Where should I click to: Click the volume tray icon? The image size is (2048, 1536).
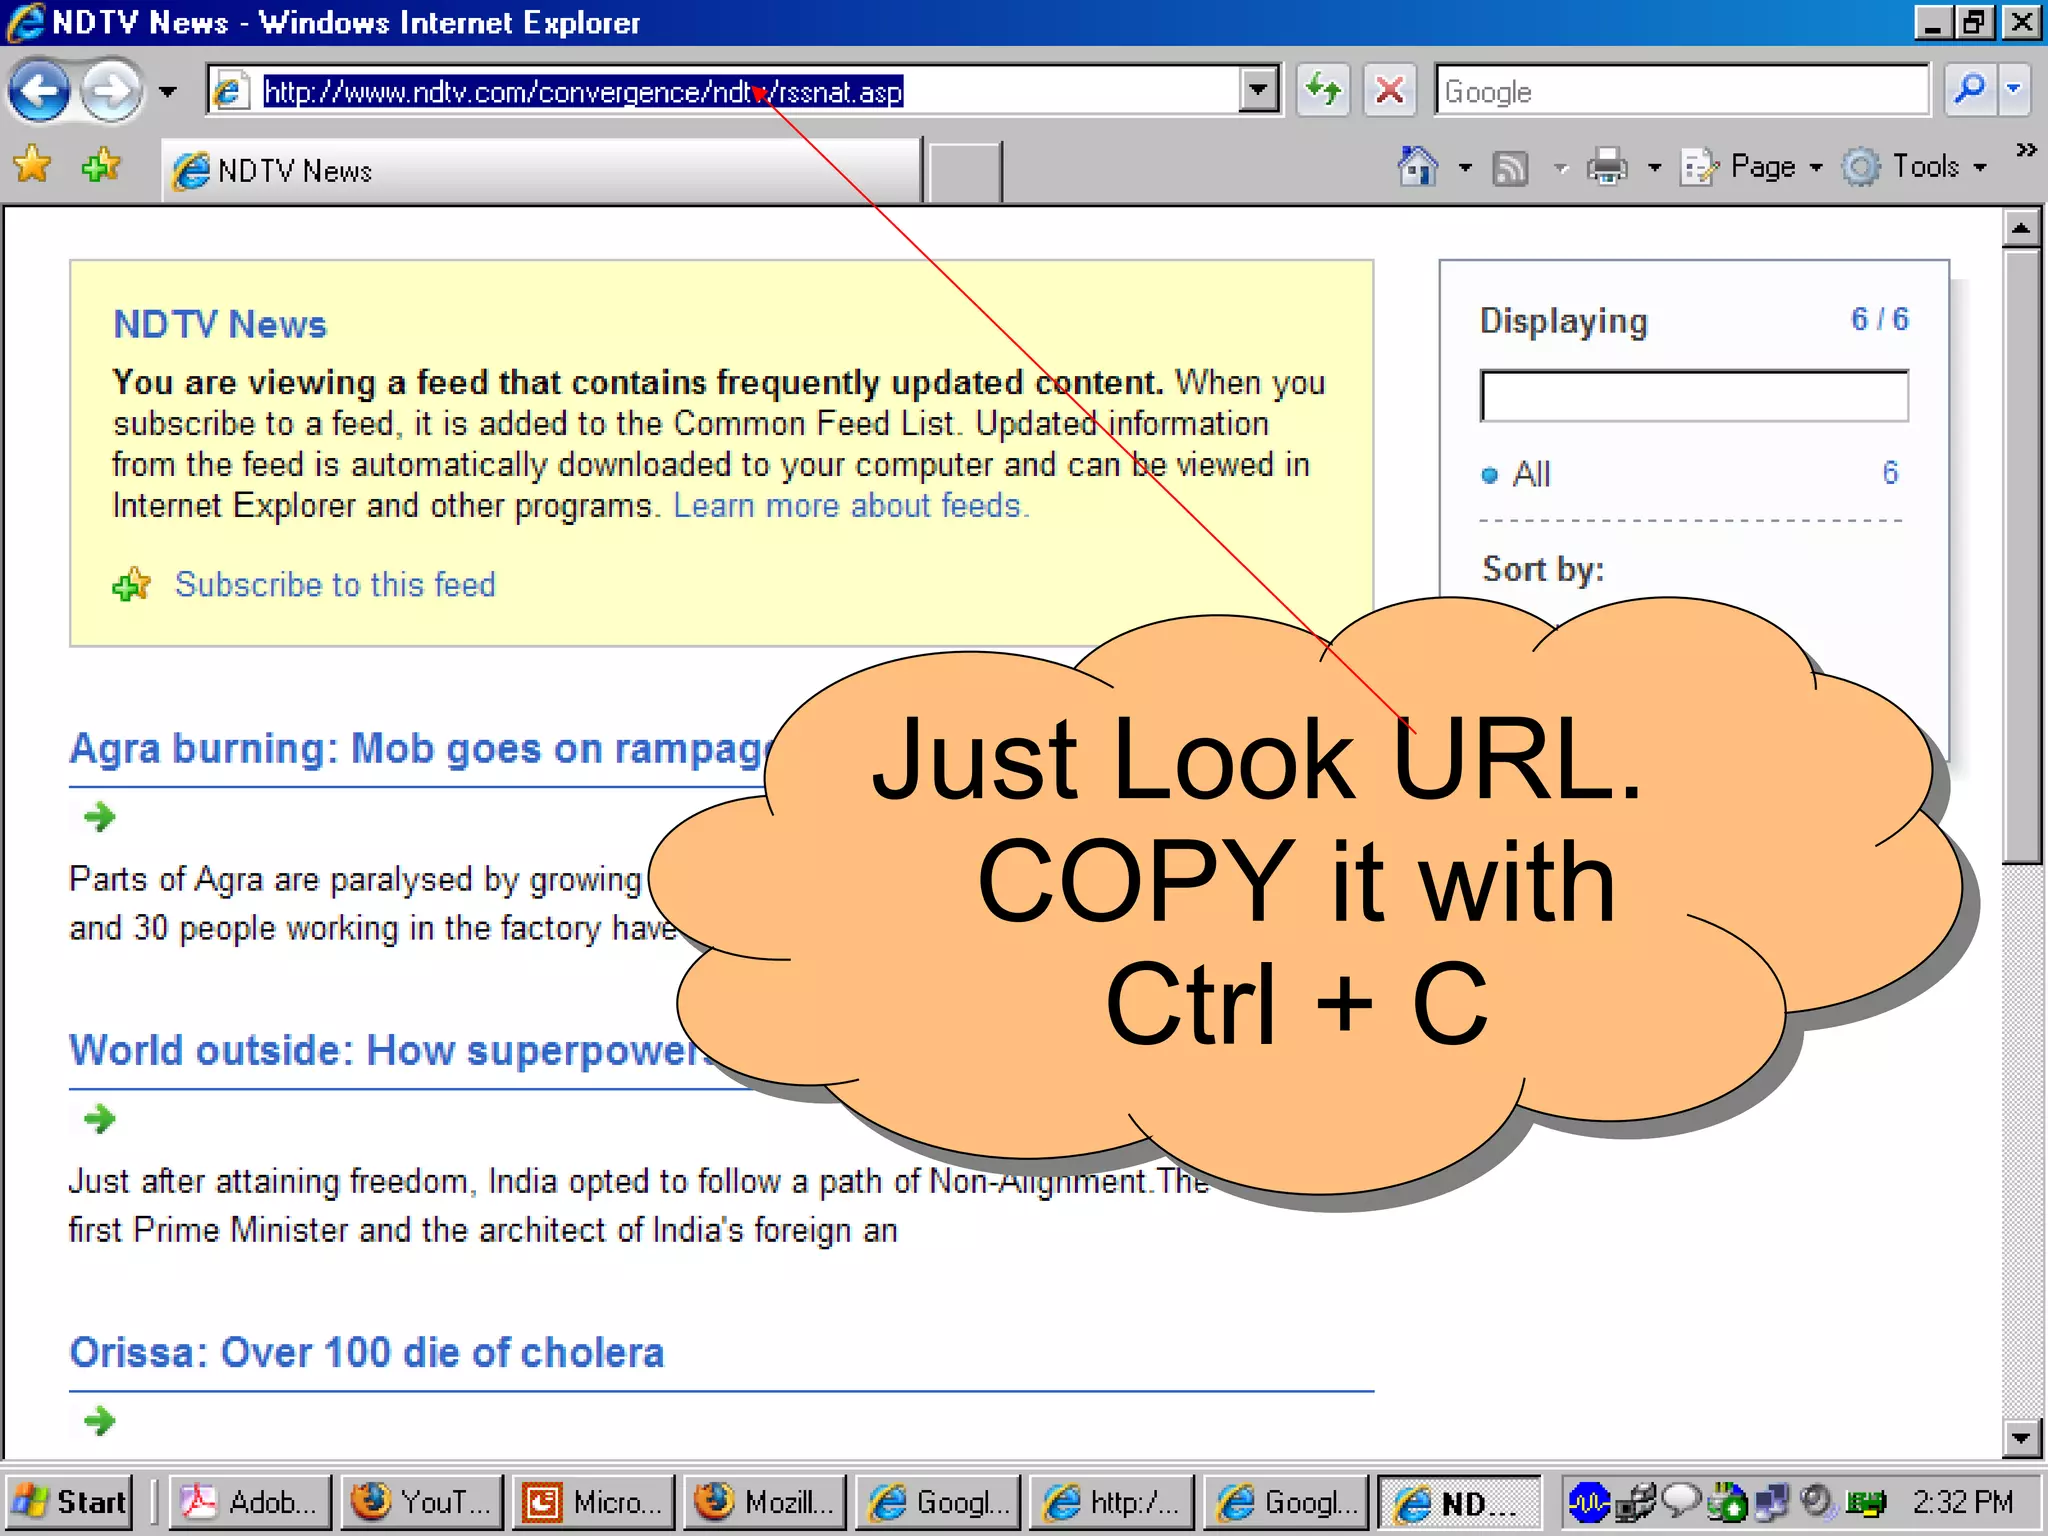pos(1816,1502)
